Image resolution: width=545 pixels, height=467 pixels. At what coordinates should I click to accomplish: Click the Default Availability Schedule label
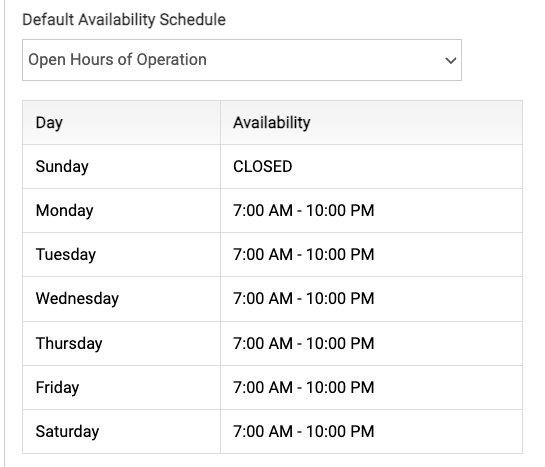click(124, 20)
